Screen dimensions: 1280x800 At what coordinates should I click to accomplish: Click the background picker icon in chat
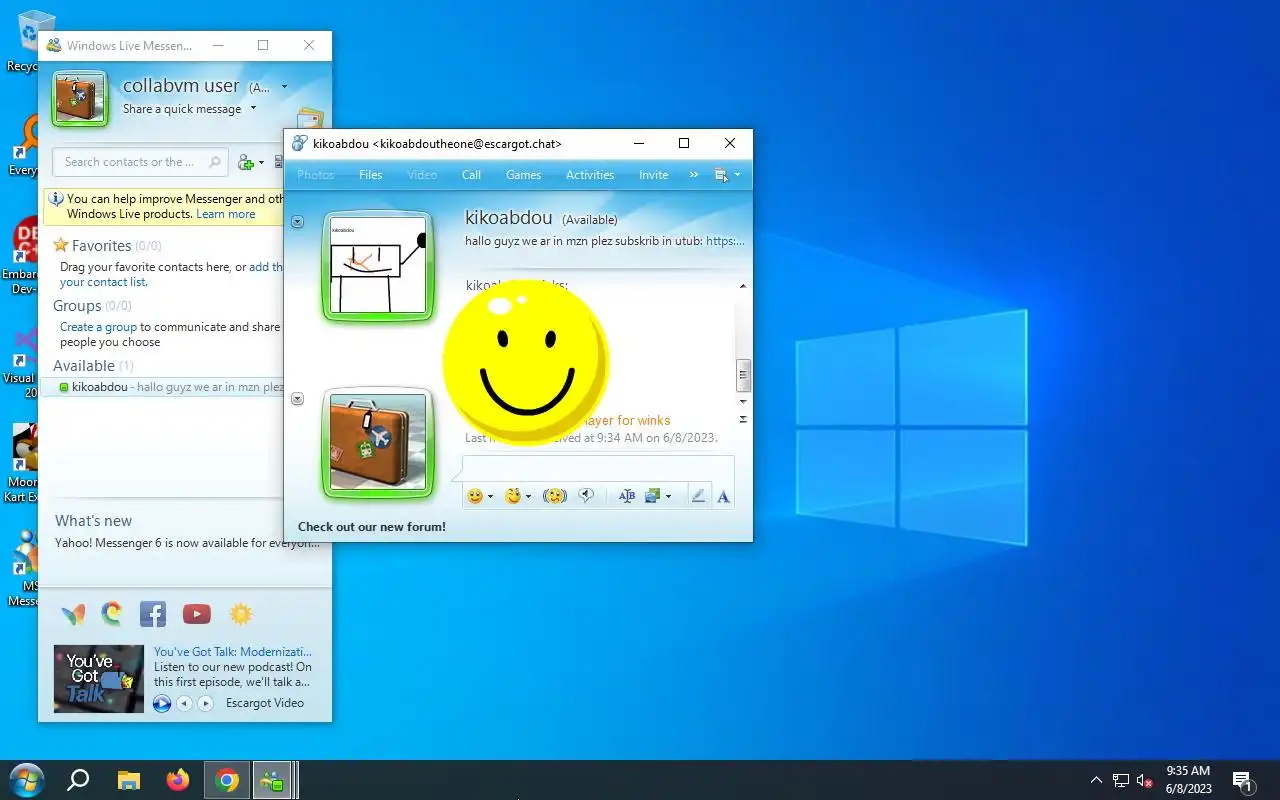pyautogui.click(x=653, y=496)
